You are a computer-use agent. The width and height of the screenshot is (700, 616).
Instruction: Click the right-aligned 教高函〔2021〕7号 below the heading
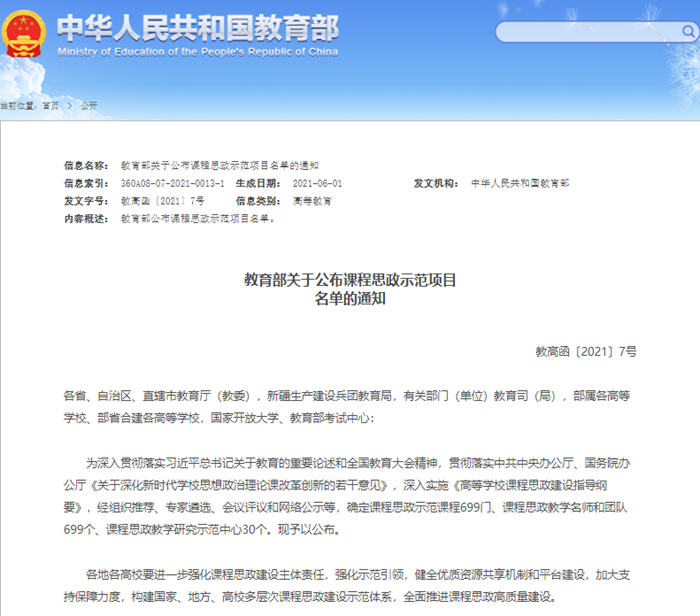click(585, 352)
